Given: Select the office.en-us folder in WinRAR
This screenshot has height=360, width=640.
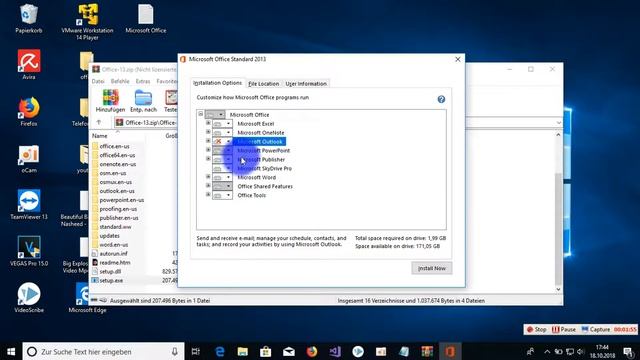Looking at the screenshot, I should coord(114,146).
